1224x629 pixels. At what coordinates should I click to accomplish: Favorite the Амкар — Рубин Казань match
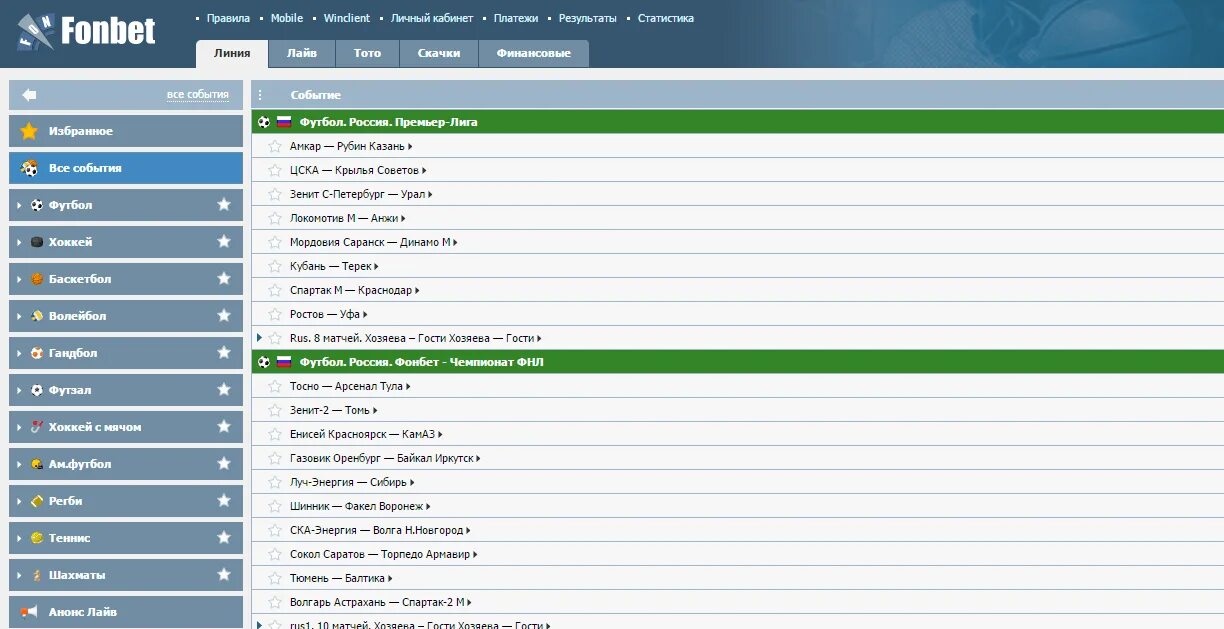(x=275, y=146)
